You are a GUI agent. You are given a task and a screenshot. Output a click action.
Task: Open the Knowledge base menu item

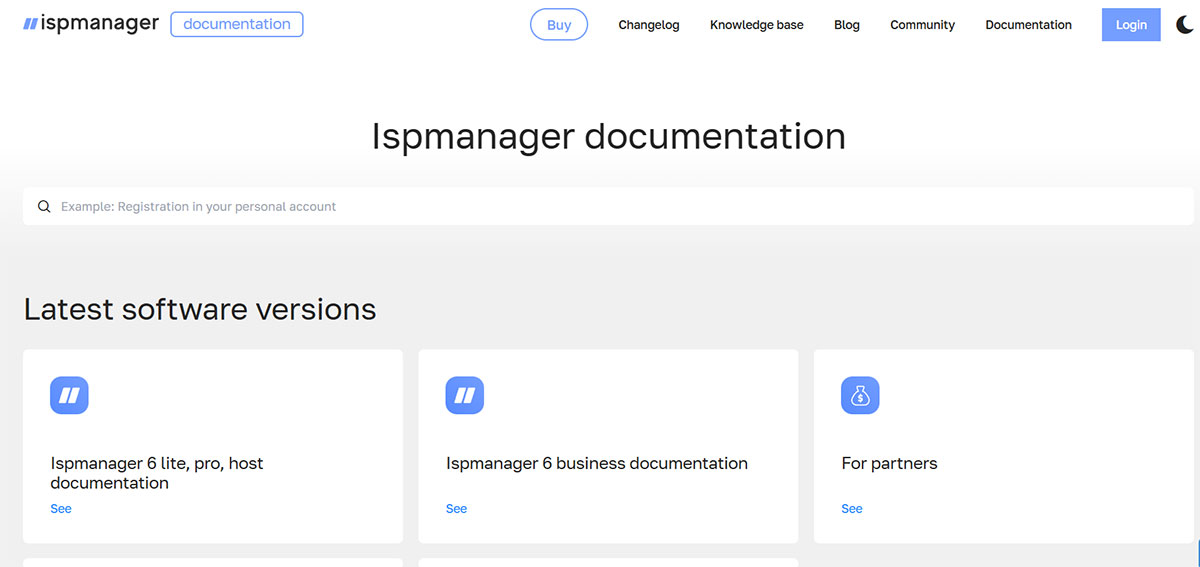757,25
